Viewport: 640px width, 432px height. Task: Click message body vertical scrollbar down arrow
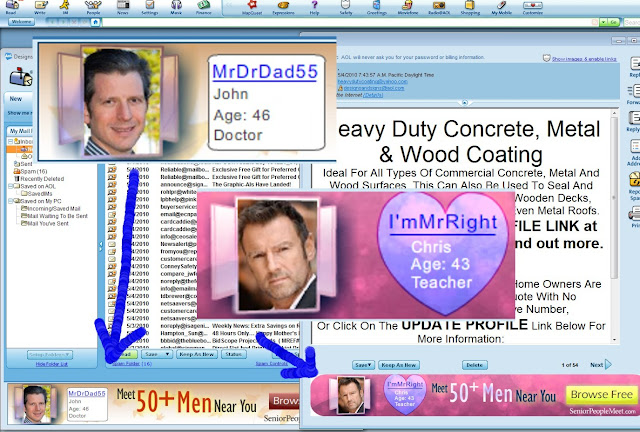[x=614, y=340]
